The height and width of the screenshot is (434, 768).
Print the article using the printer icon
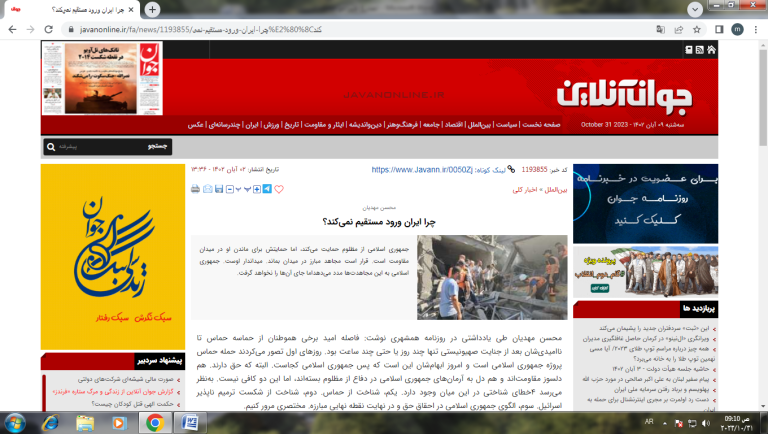[x=197, y=189]
